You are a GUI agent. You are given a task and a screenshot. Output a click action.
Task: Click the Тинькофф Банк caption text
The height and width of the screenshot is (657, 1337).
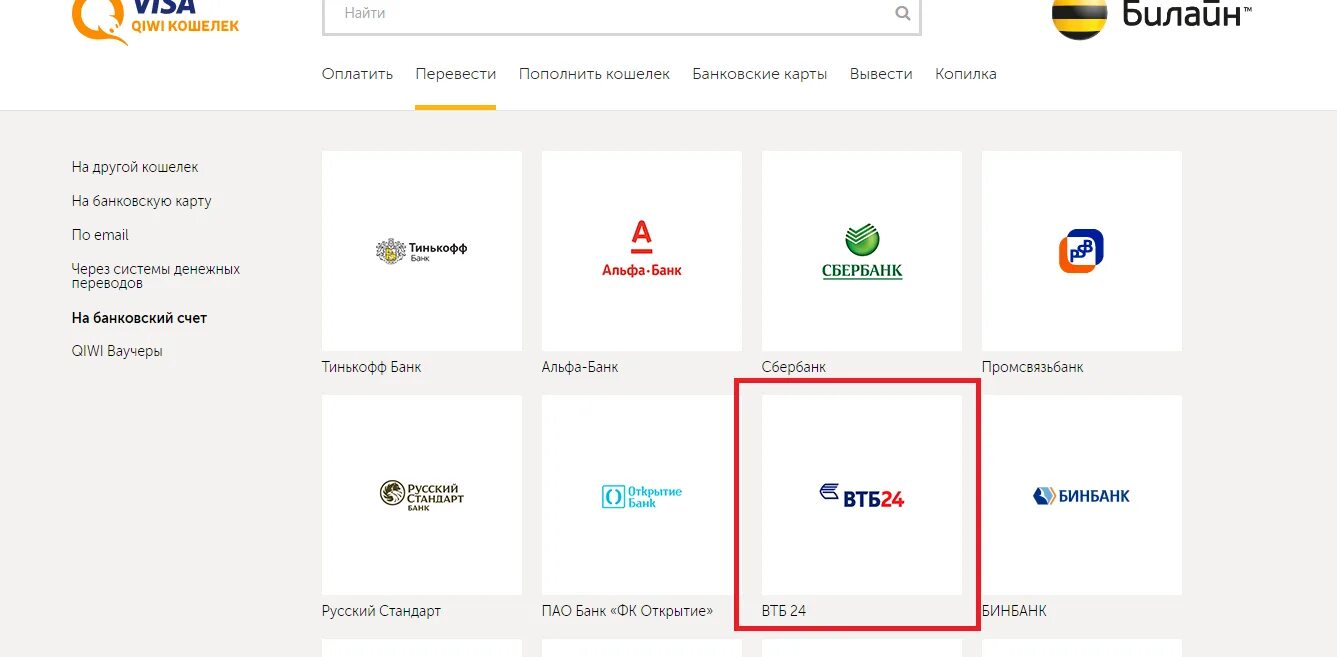(x=372, y=367)
